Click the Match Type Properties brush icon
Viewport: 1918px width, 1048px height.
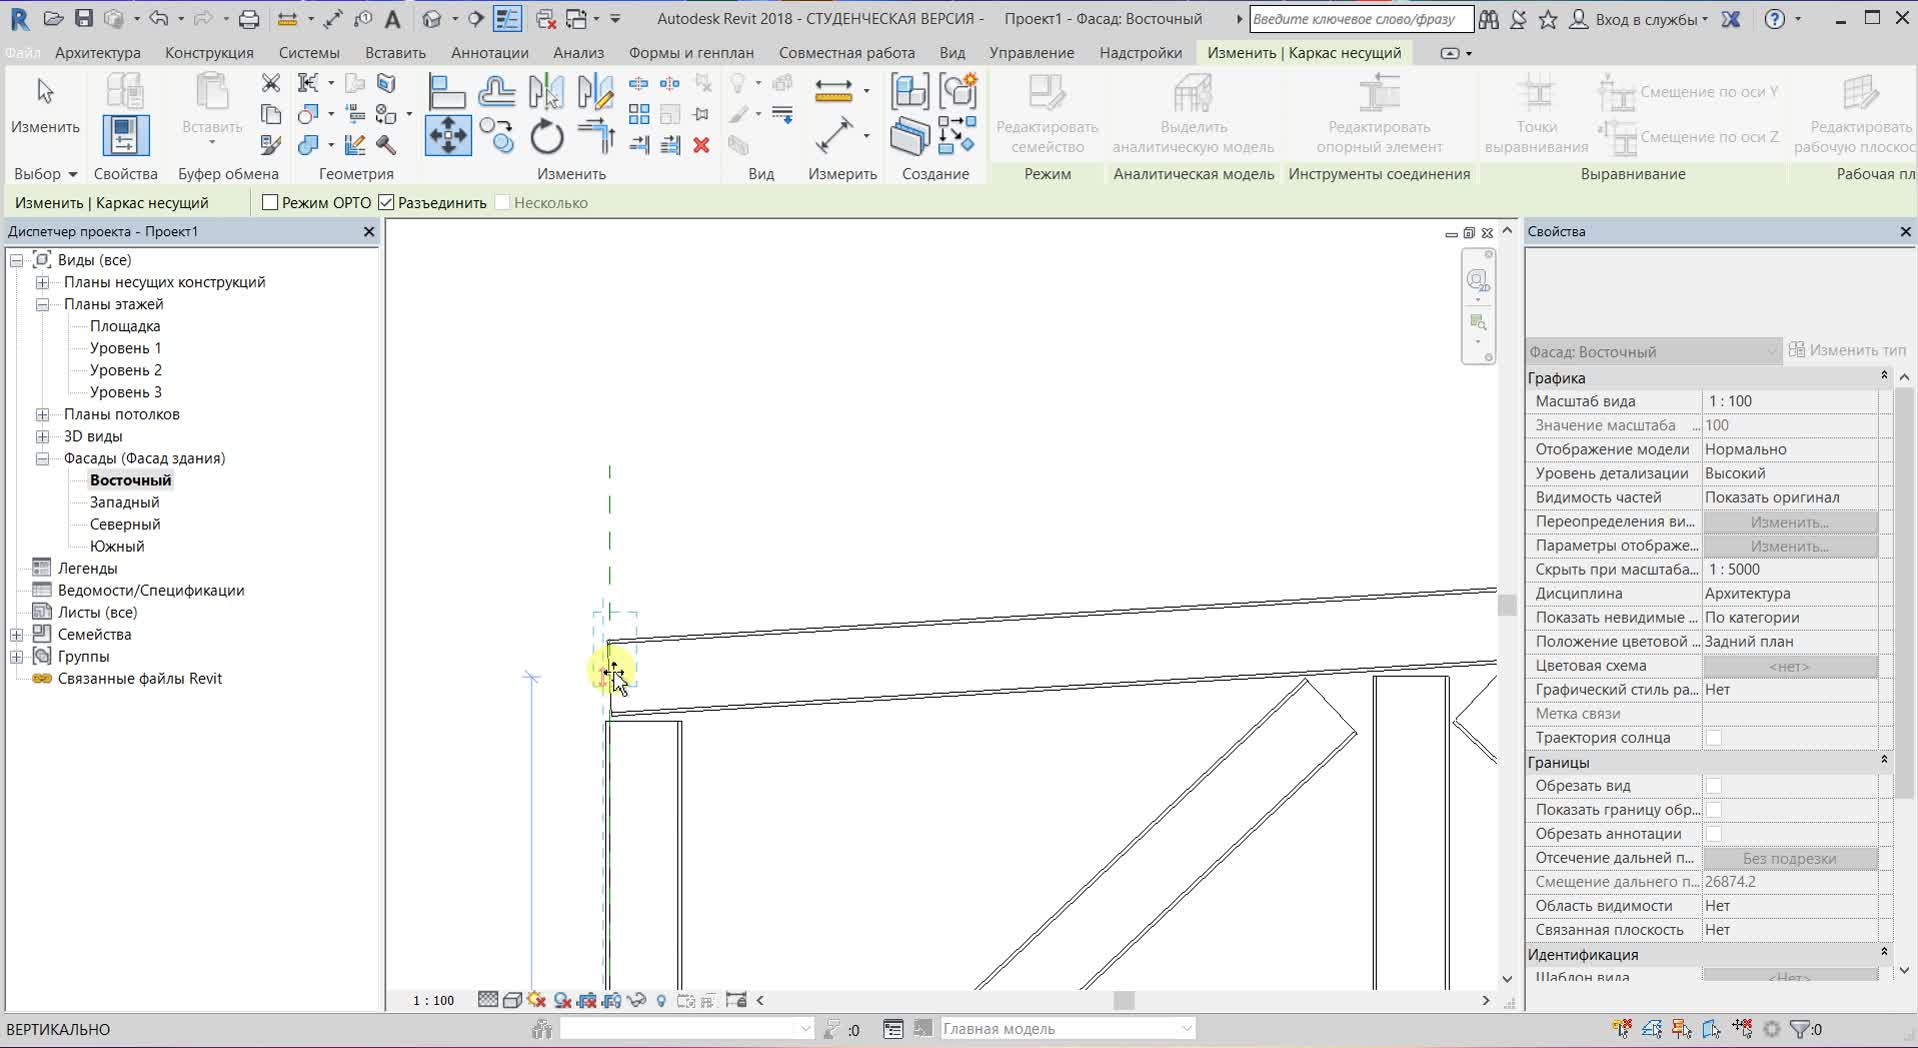(270, 145)
